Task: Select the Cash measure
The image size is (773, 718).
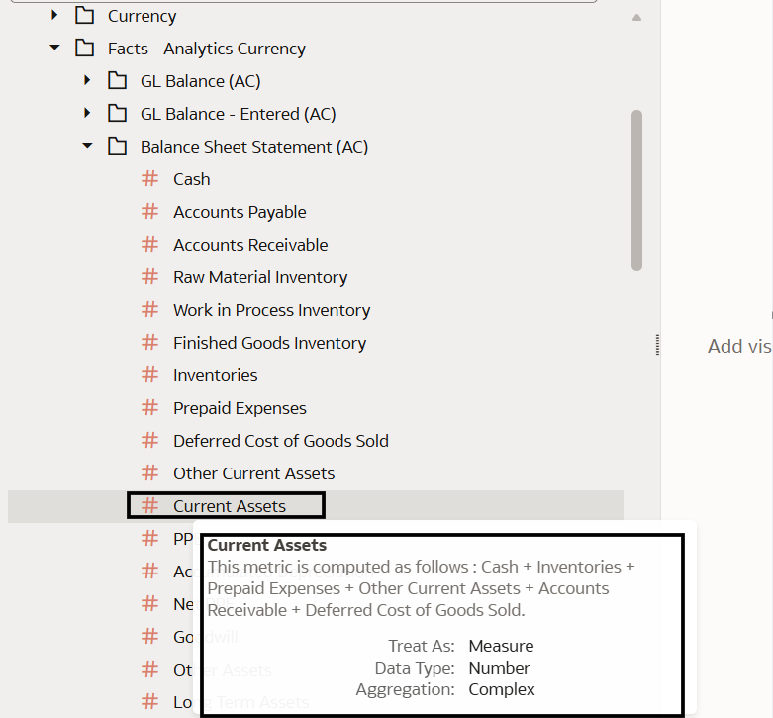Action: click(192, 179)
